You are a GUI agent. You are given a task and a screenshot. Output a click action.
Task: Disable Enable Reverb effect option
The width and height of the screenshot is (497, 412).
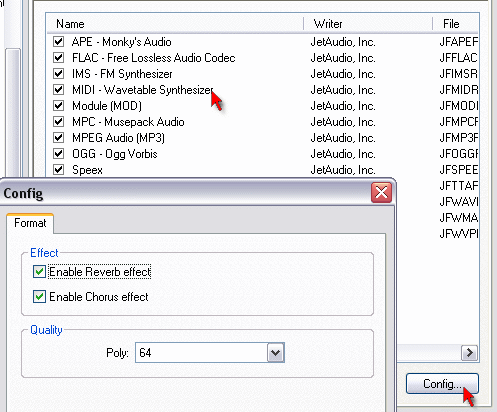coord(39,272)
